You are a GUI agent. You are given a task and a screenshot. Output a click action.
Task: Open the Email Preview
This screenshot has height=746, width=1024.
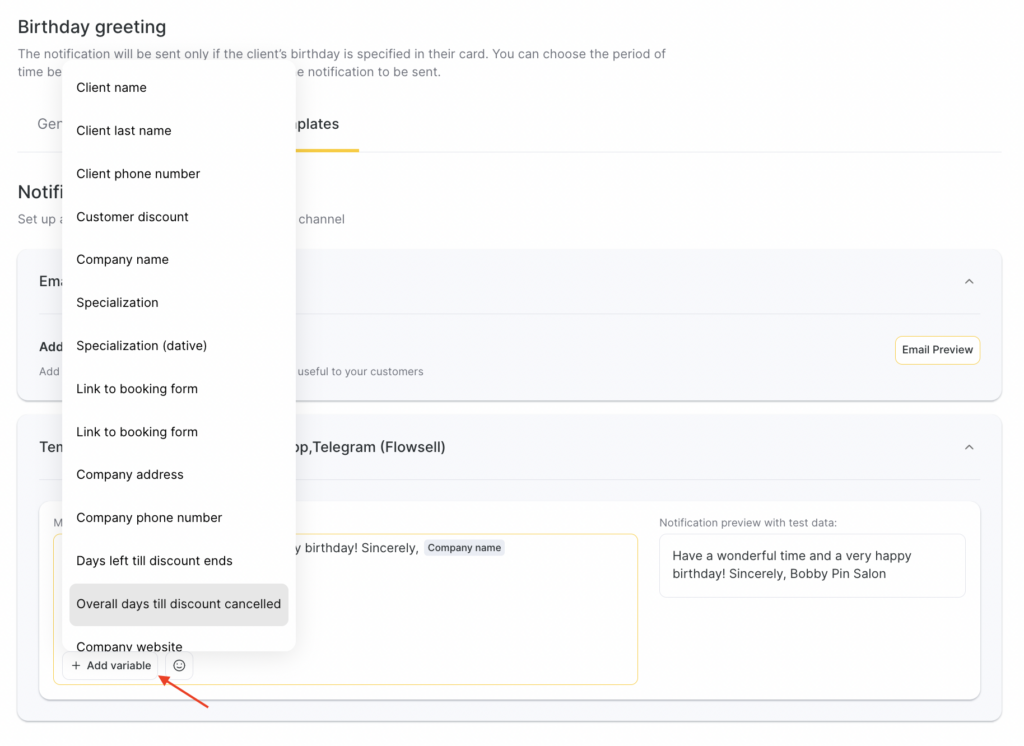point(937,350)
